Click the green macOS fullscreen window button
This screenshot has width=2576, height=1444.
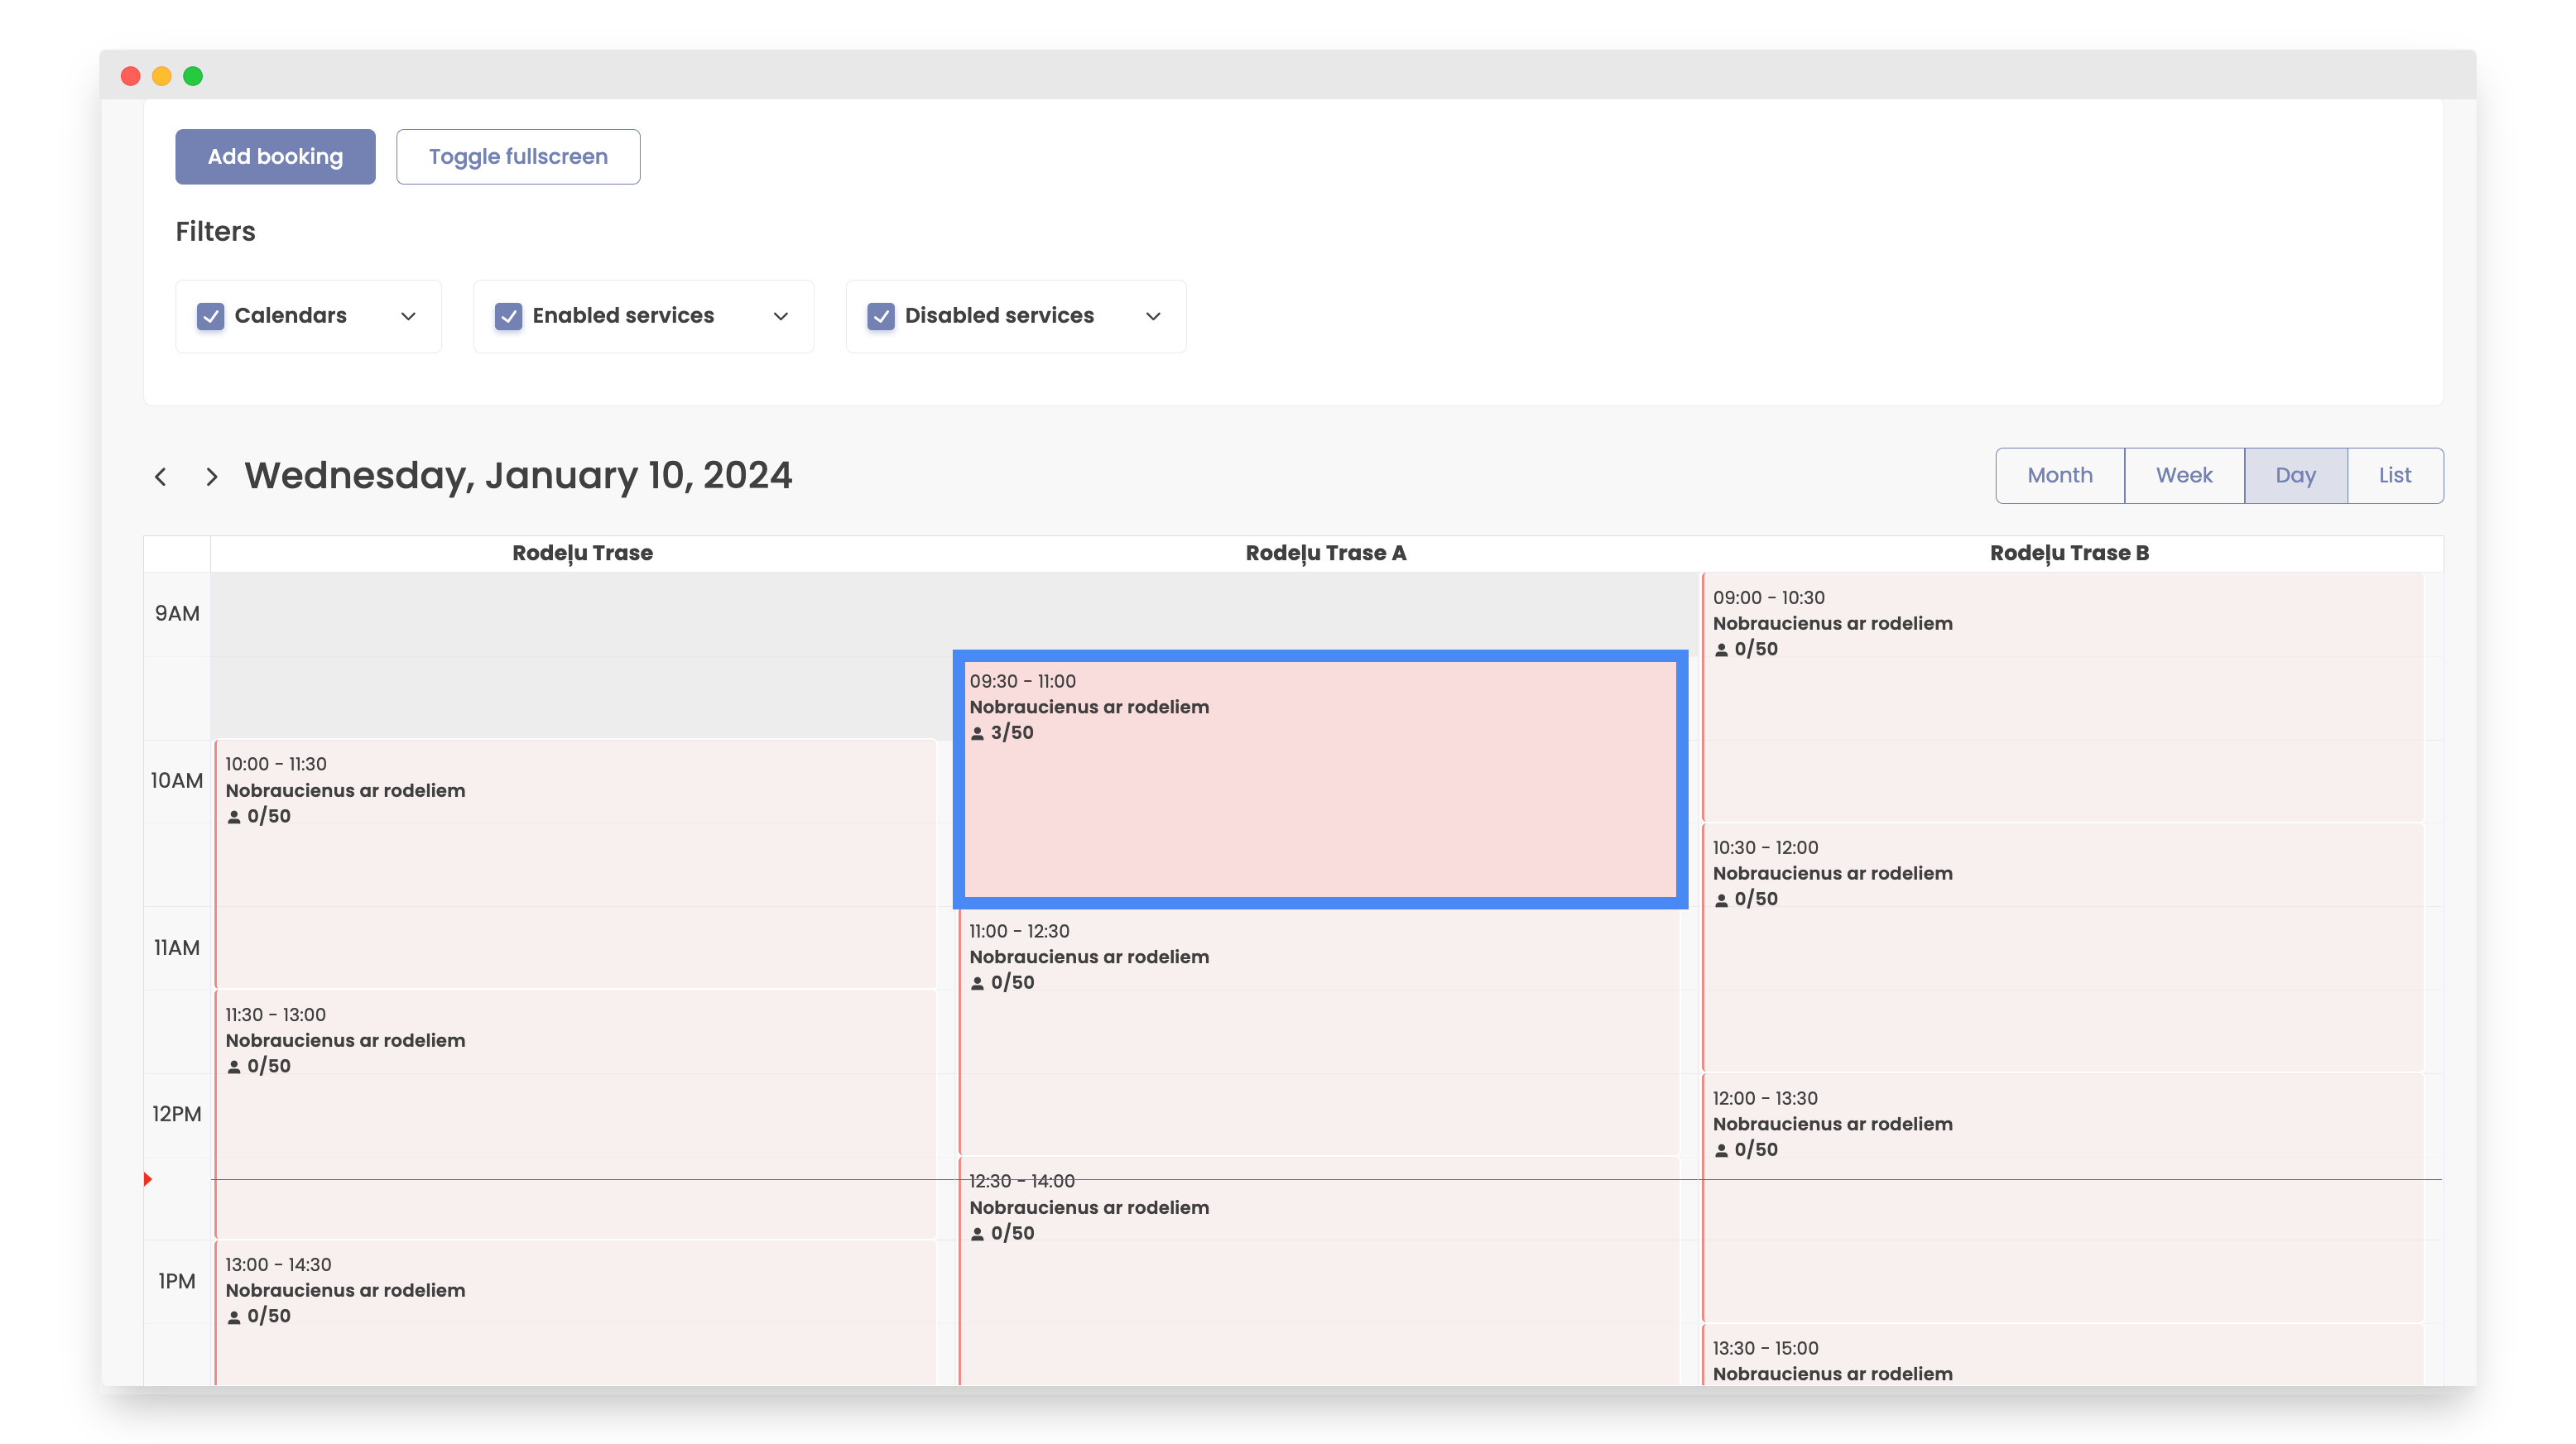tap(193, 76)
